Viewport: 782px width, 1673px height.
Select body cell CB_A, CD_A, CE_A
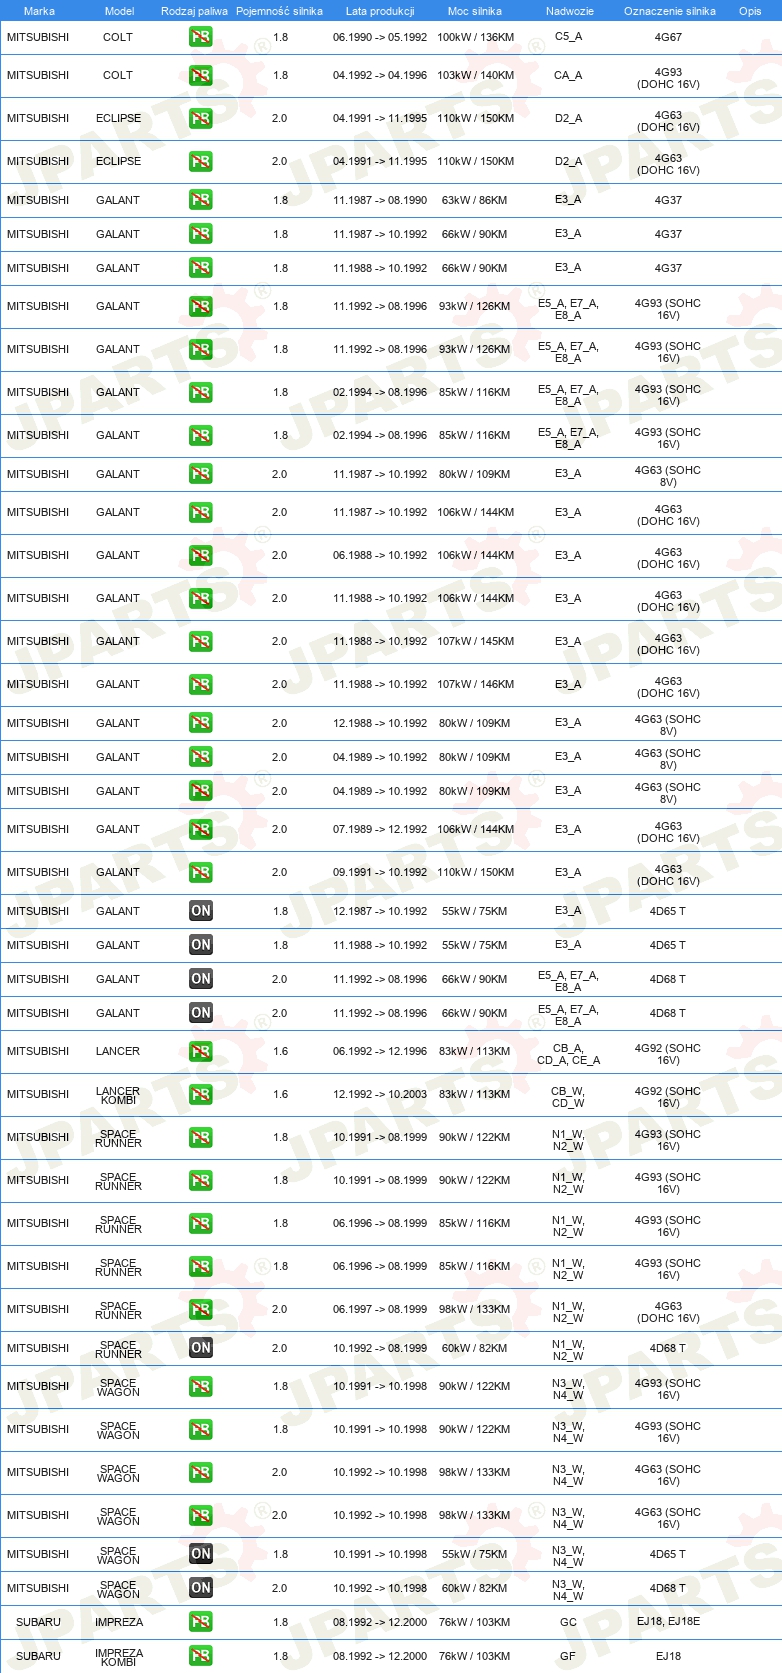pyautogui.click(x=568, y=1055)
